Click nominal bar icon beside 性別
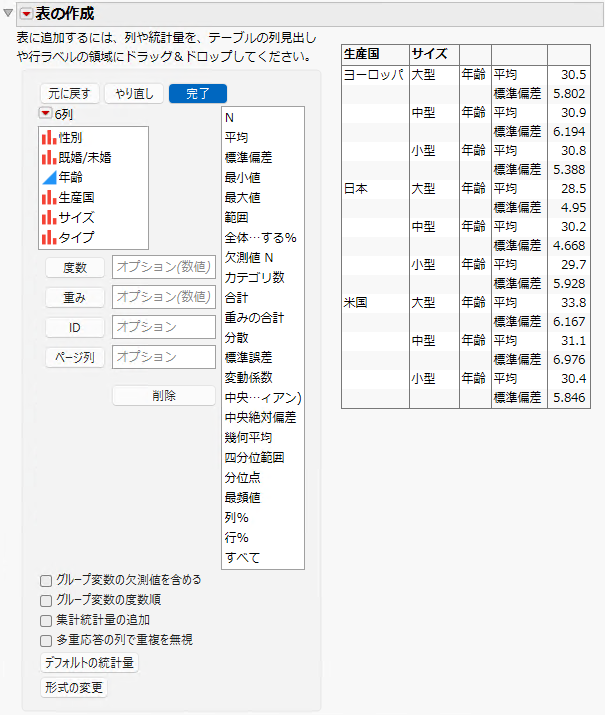605x715 pixels. [49, 137]
